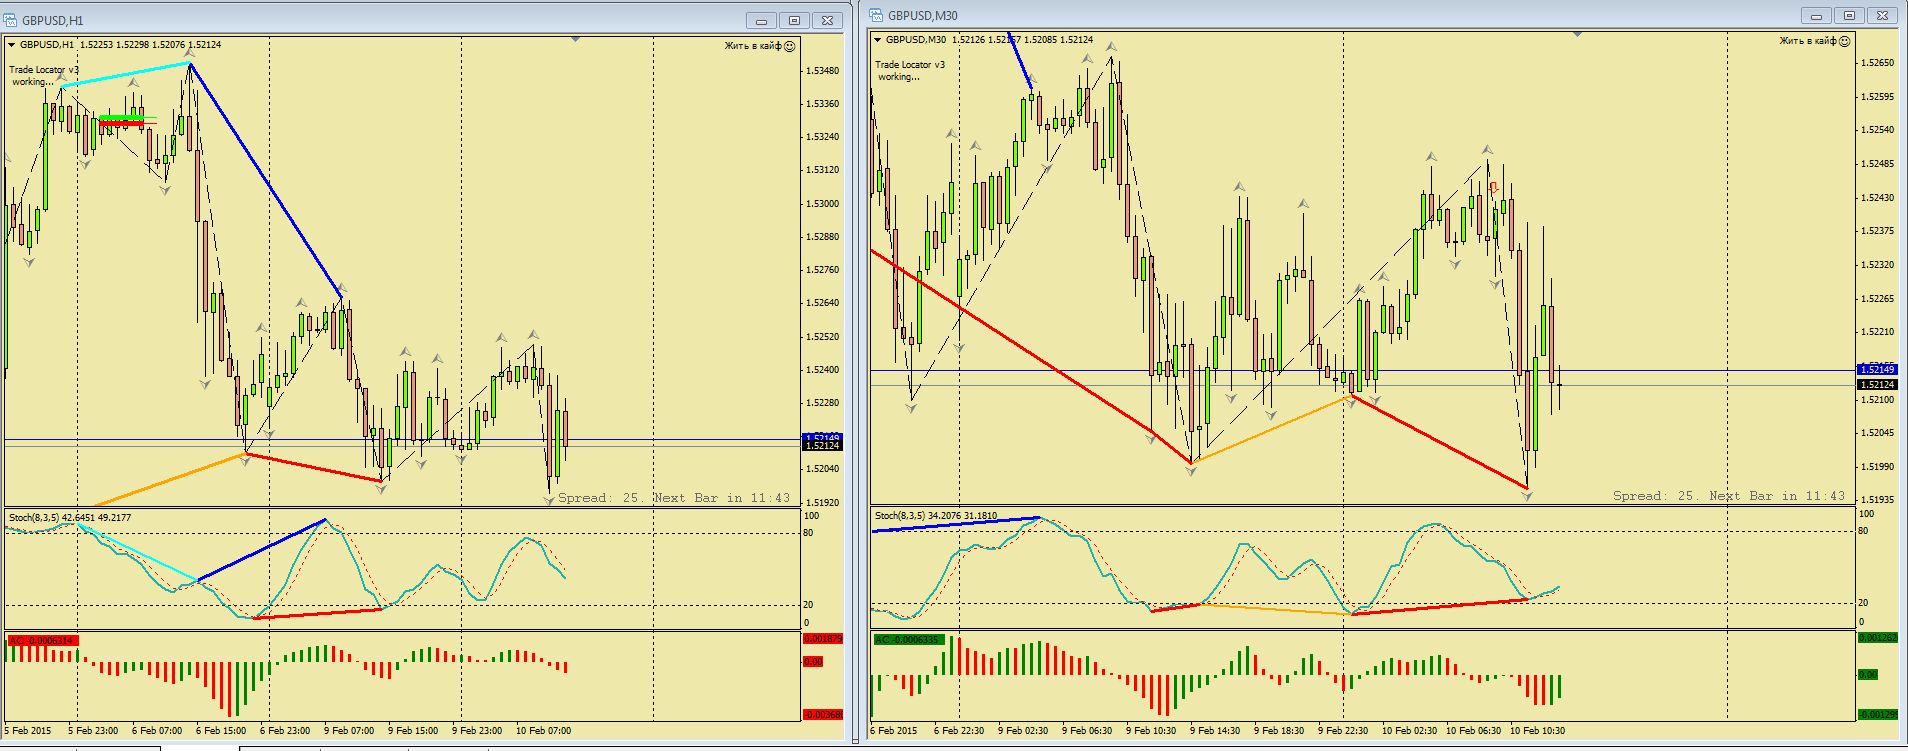Click the chart shift triangle on M30 chart
Image resolution: width=1908 pixels, height=751 pixels.
[1577, 35]
